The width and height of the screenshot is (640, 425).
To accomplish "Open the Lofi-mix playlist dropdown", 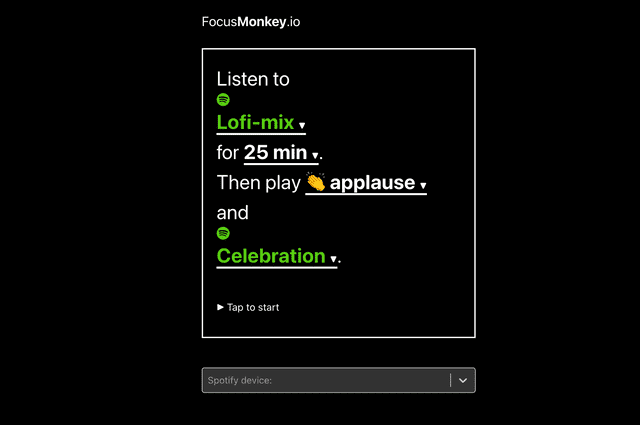I will click(261, 123).
